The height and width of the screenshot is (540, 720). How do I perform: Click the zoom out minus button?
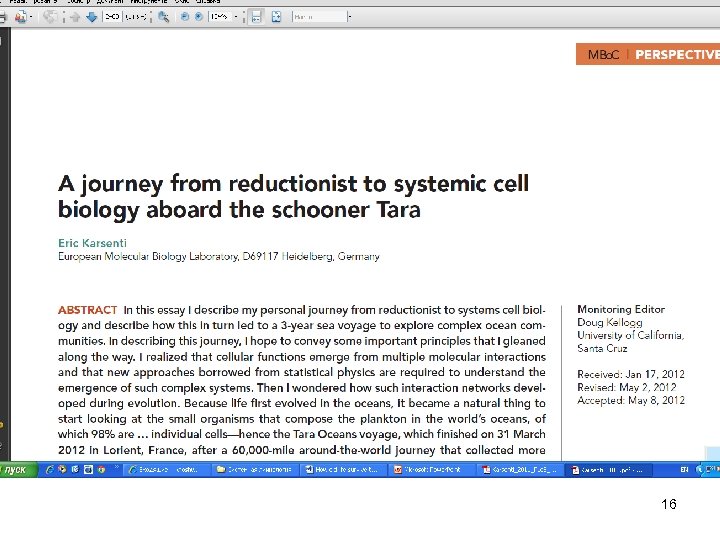click(185, 17)
